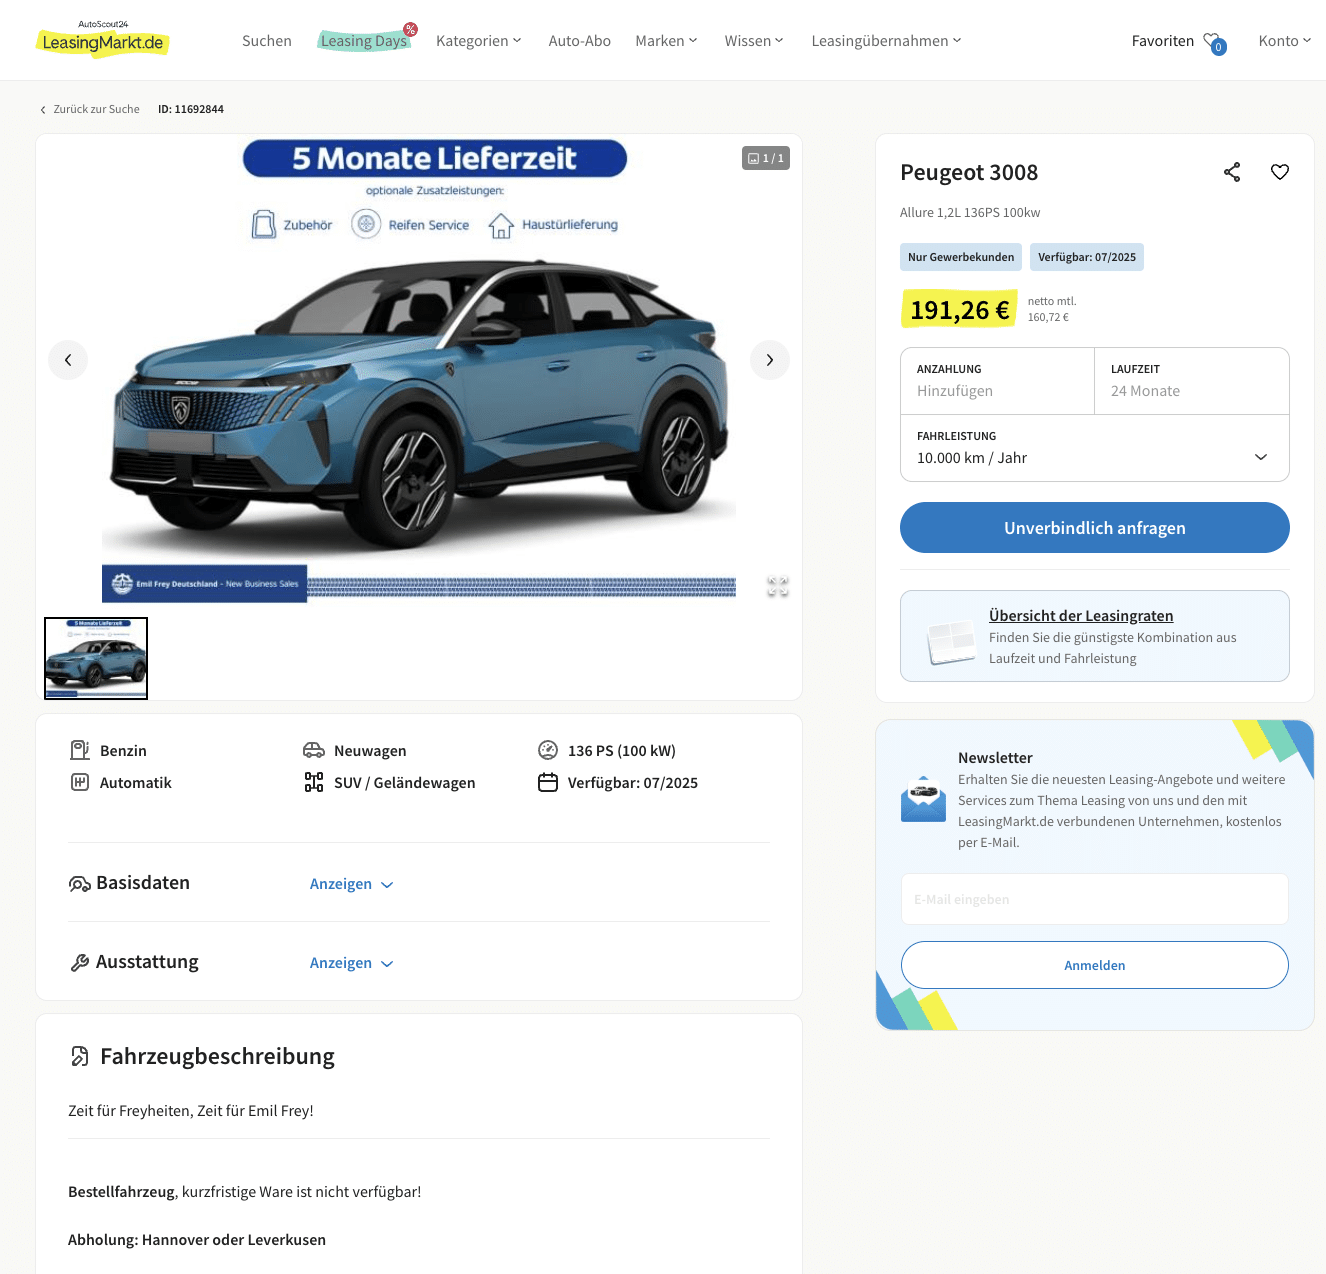Click the Anmelden newsletter button

tap(1095, 965)
